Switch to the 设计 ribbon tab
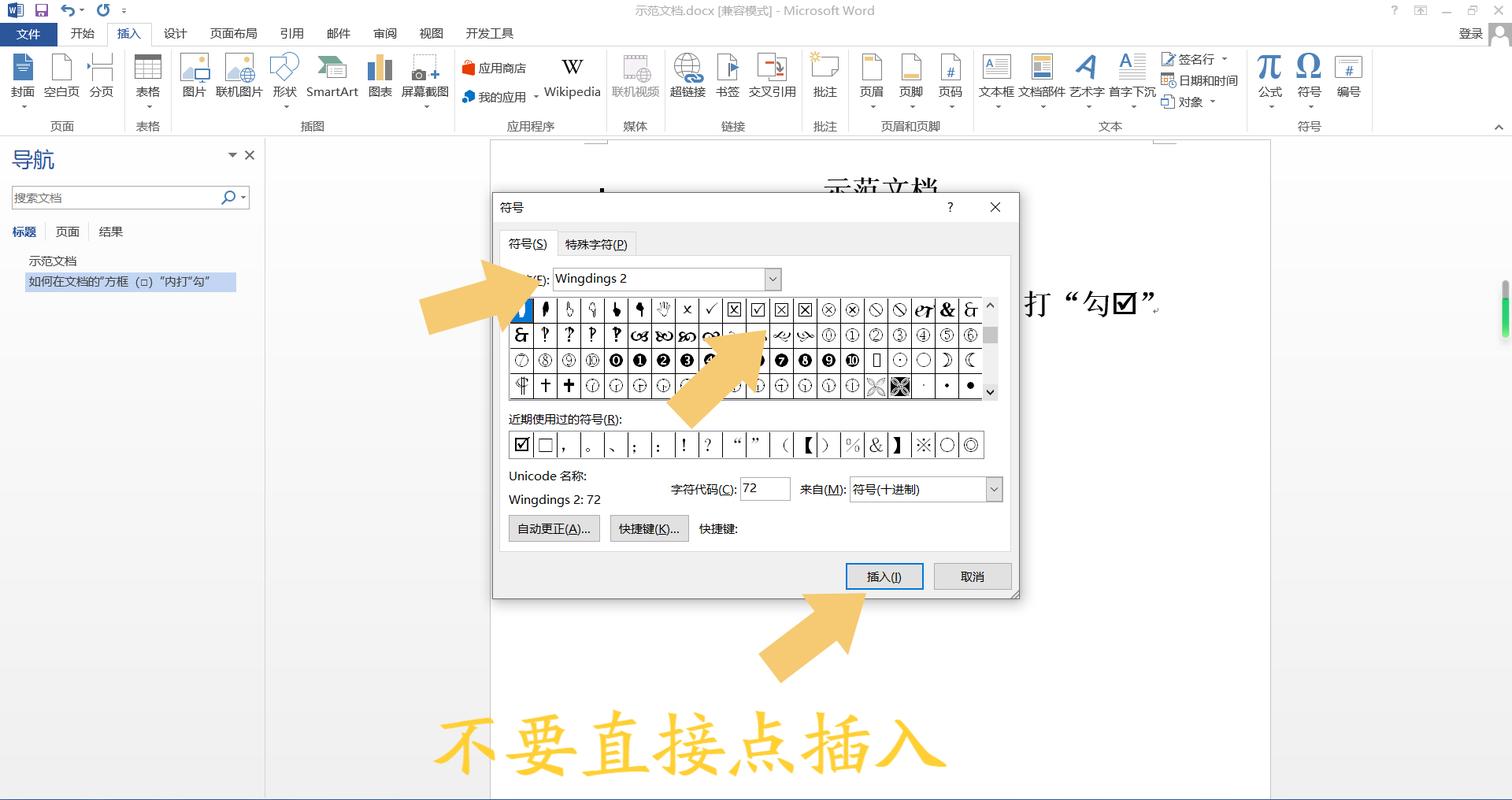 175,34
